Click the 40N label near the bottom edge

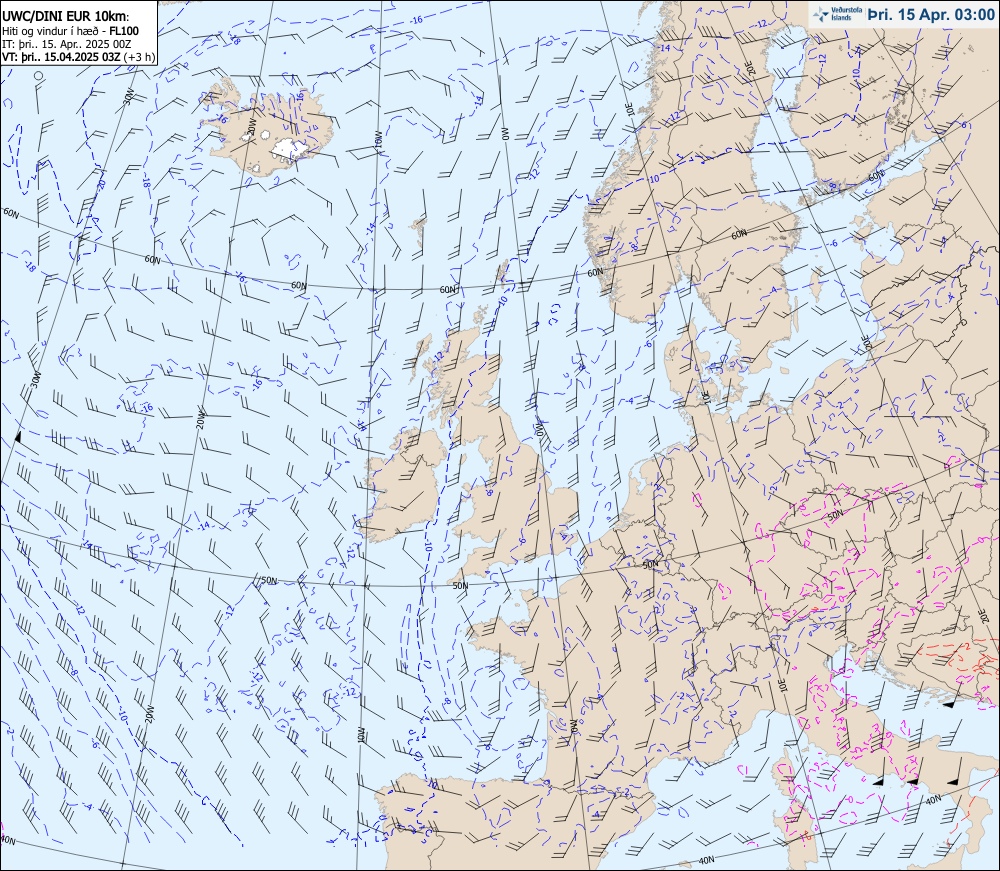pos(706,860)
